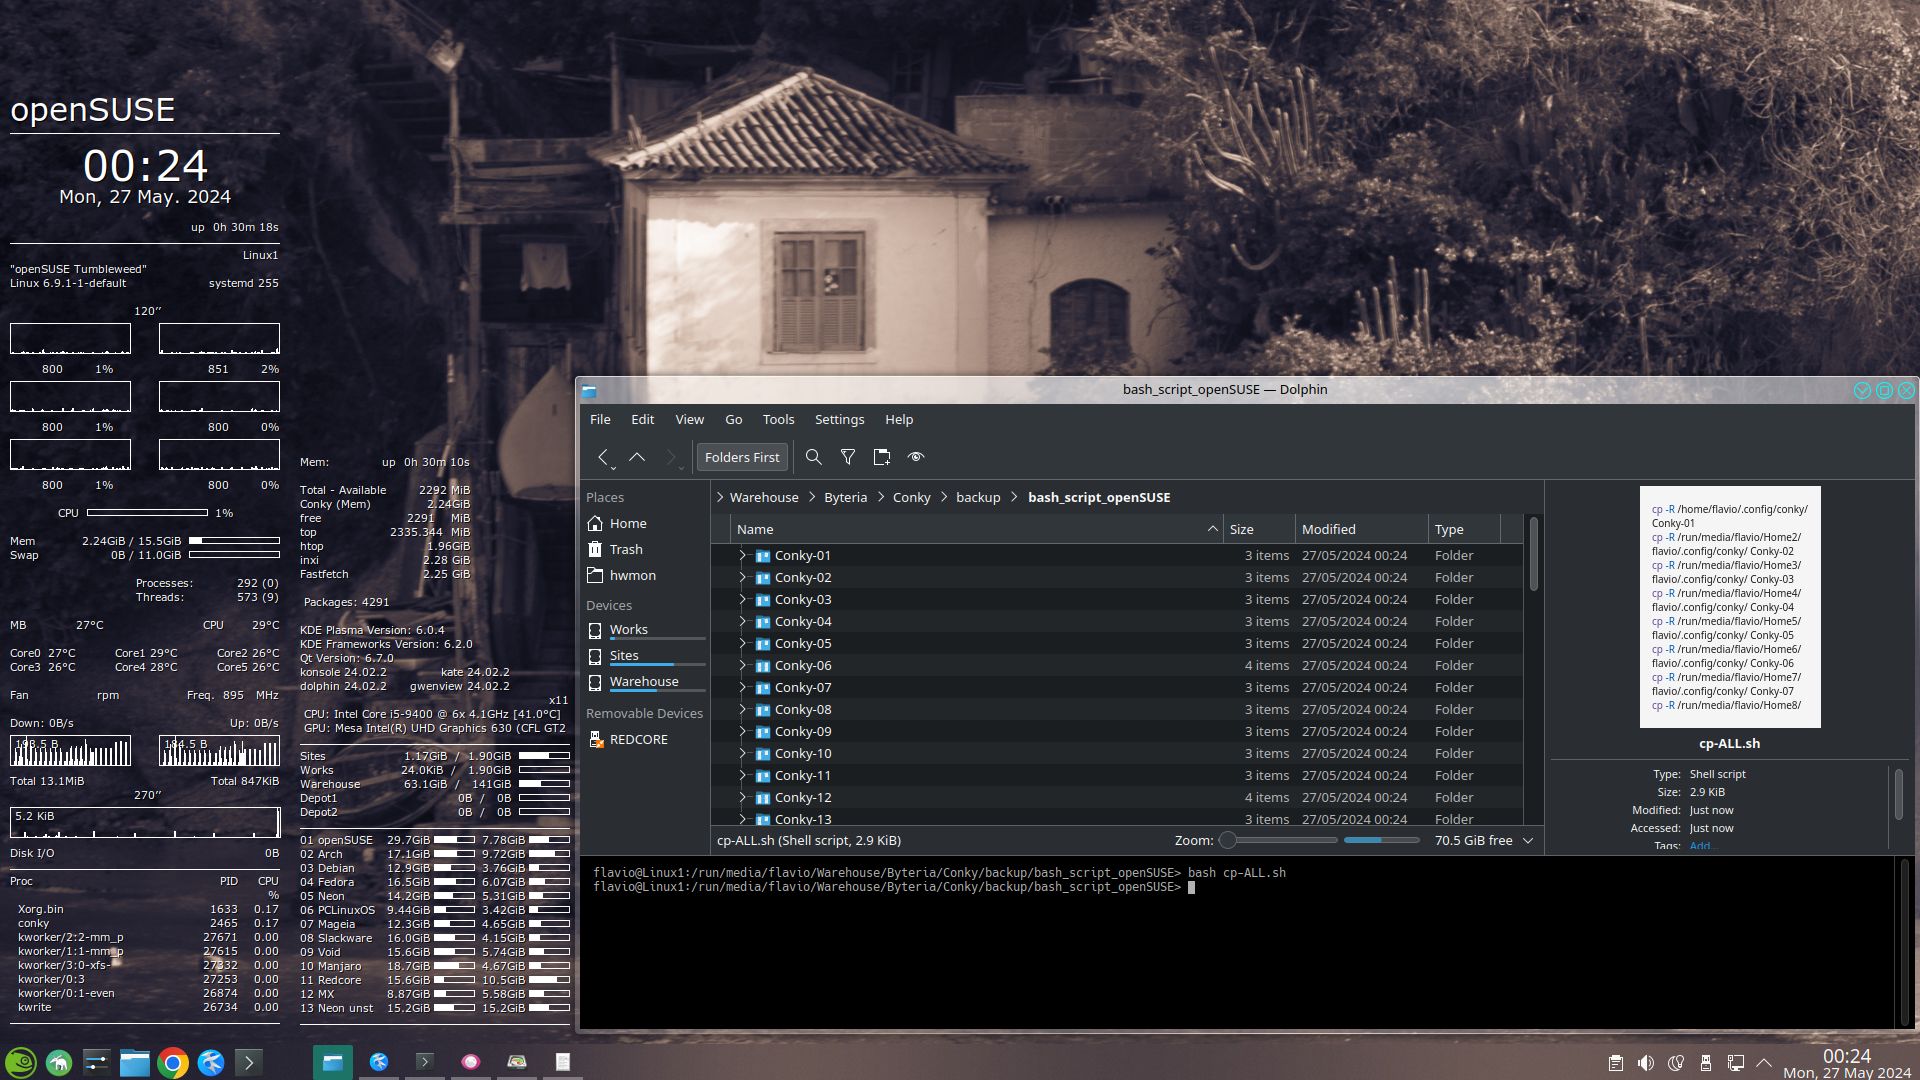This screenshot has height=1080, width=1920.
Task: Open the volume control tray icon
Action: (1646, 1063)
